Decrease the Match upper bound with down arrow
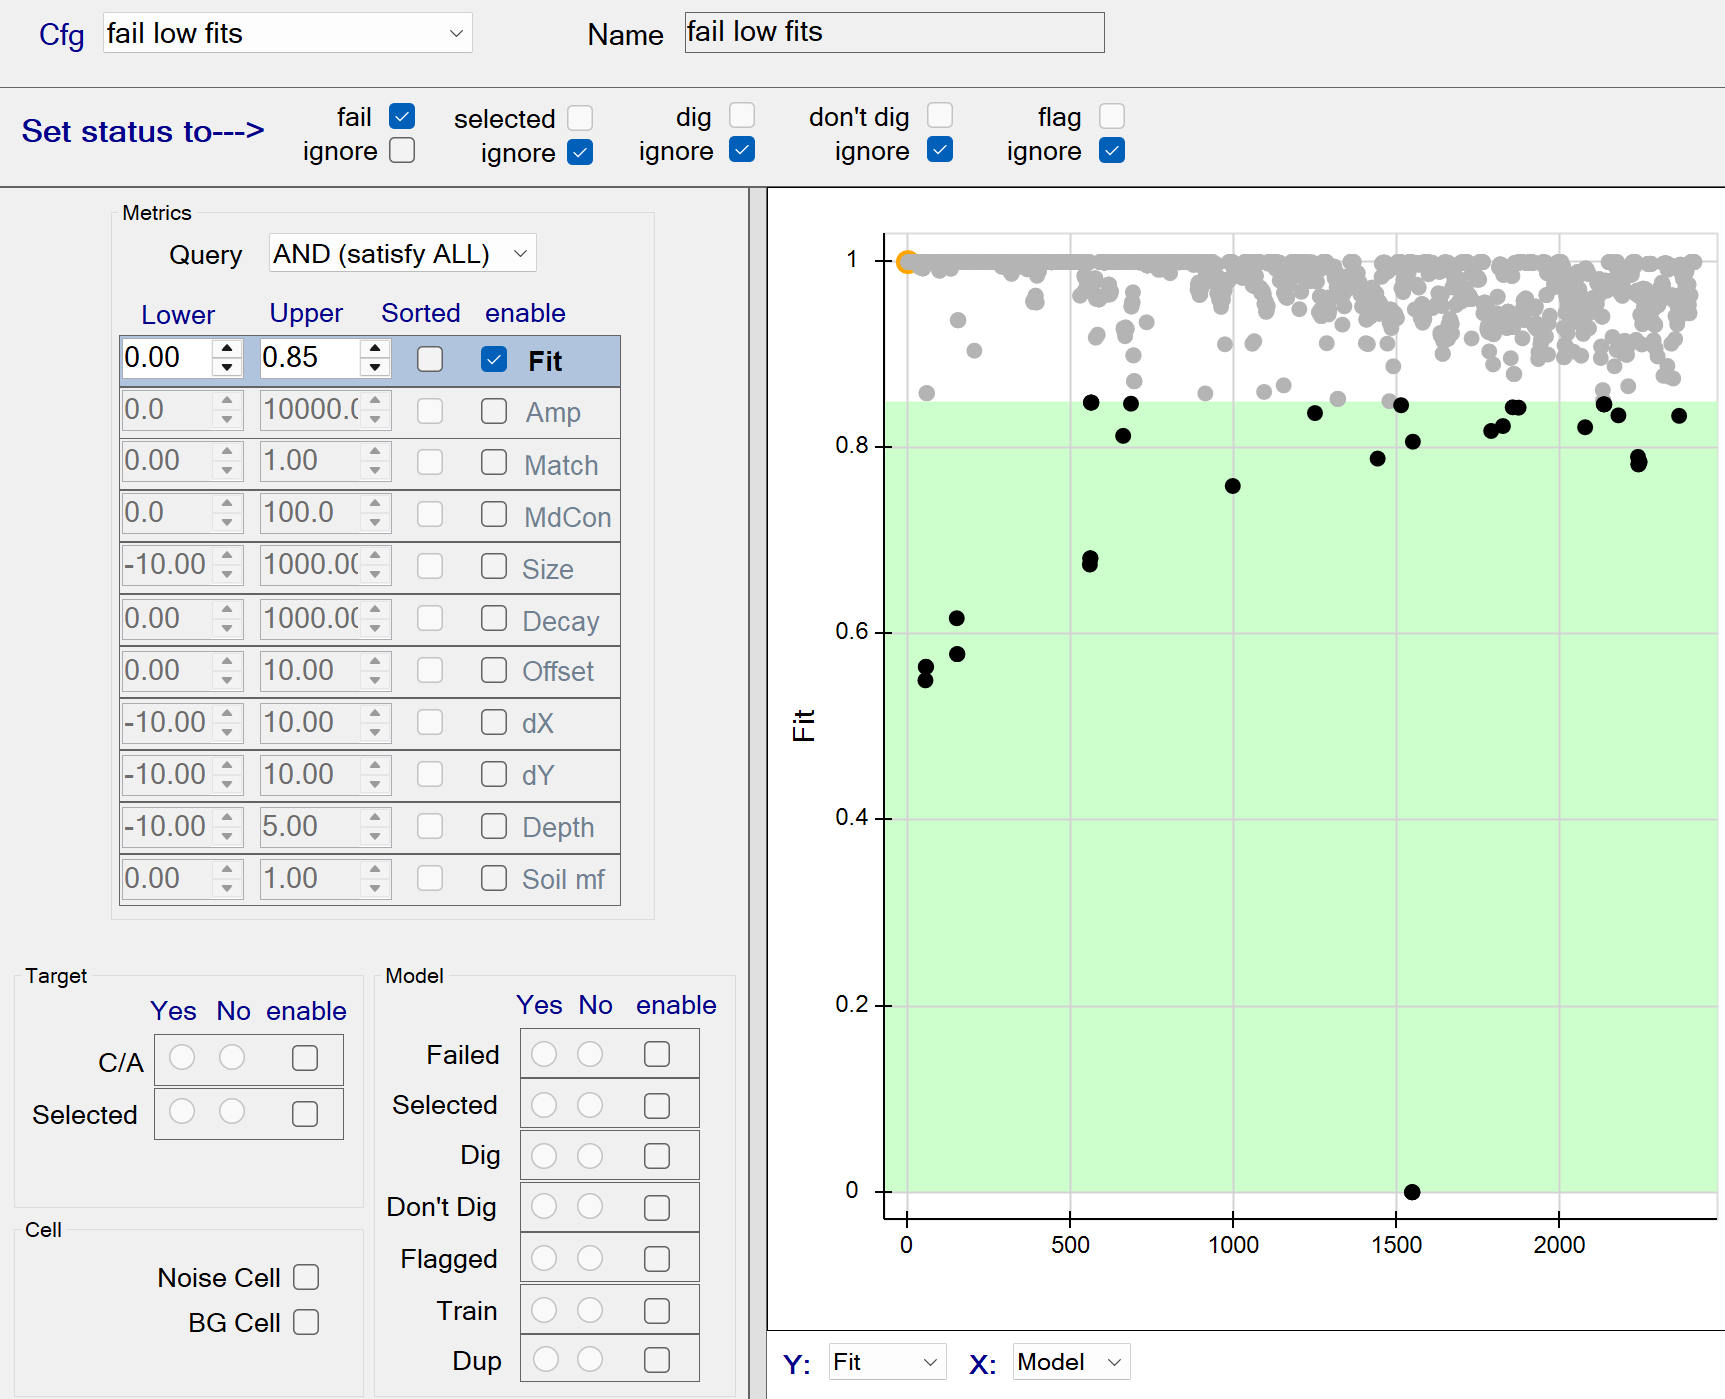 pos(375,472)
